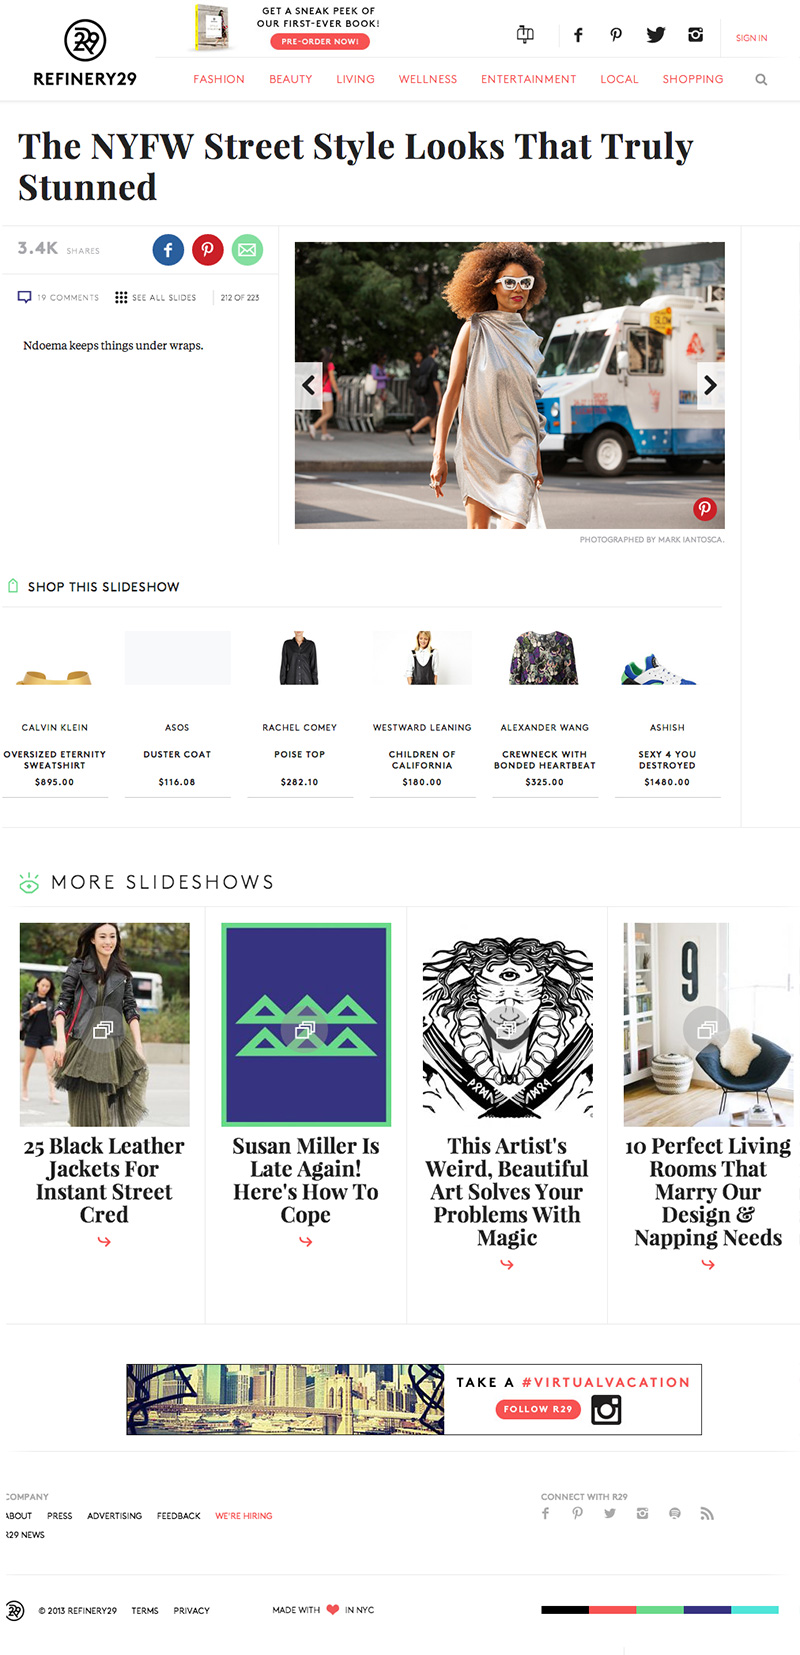Click the Pre-Order Now button
Screen dimensions: 800x1655
point(320,41)
